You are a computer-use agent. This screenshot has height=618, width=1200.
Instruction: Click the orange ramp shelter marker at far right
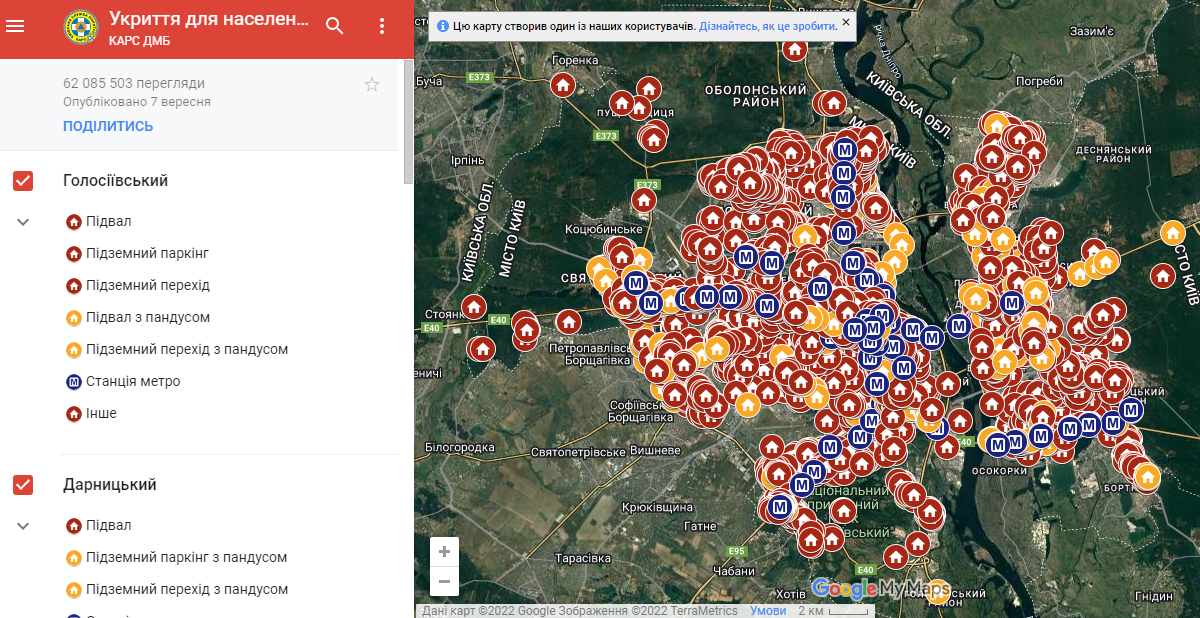(x=1173, y=232)
